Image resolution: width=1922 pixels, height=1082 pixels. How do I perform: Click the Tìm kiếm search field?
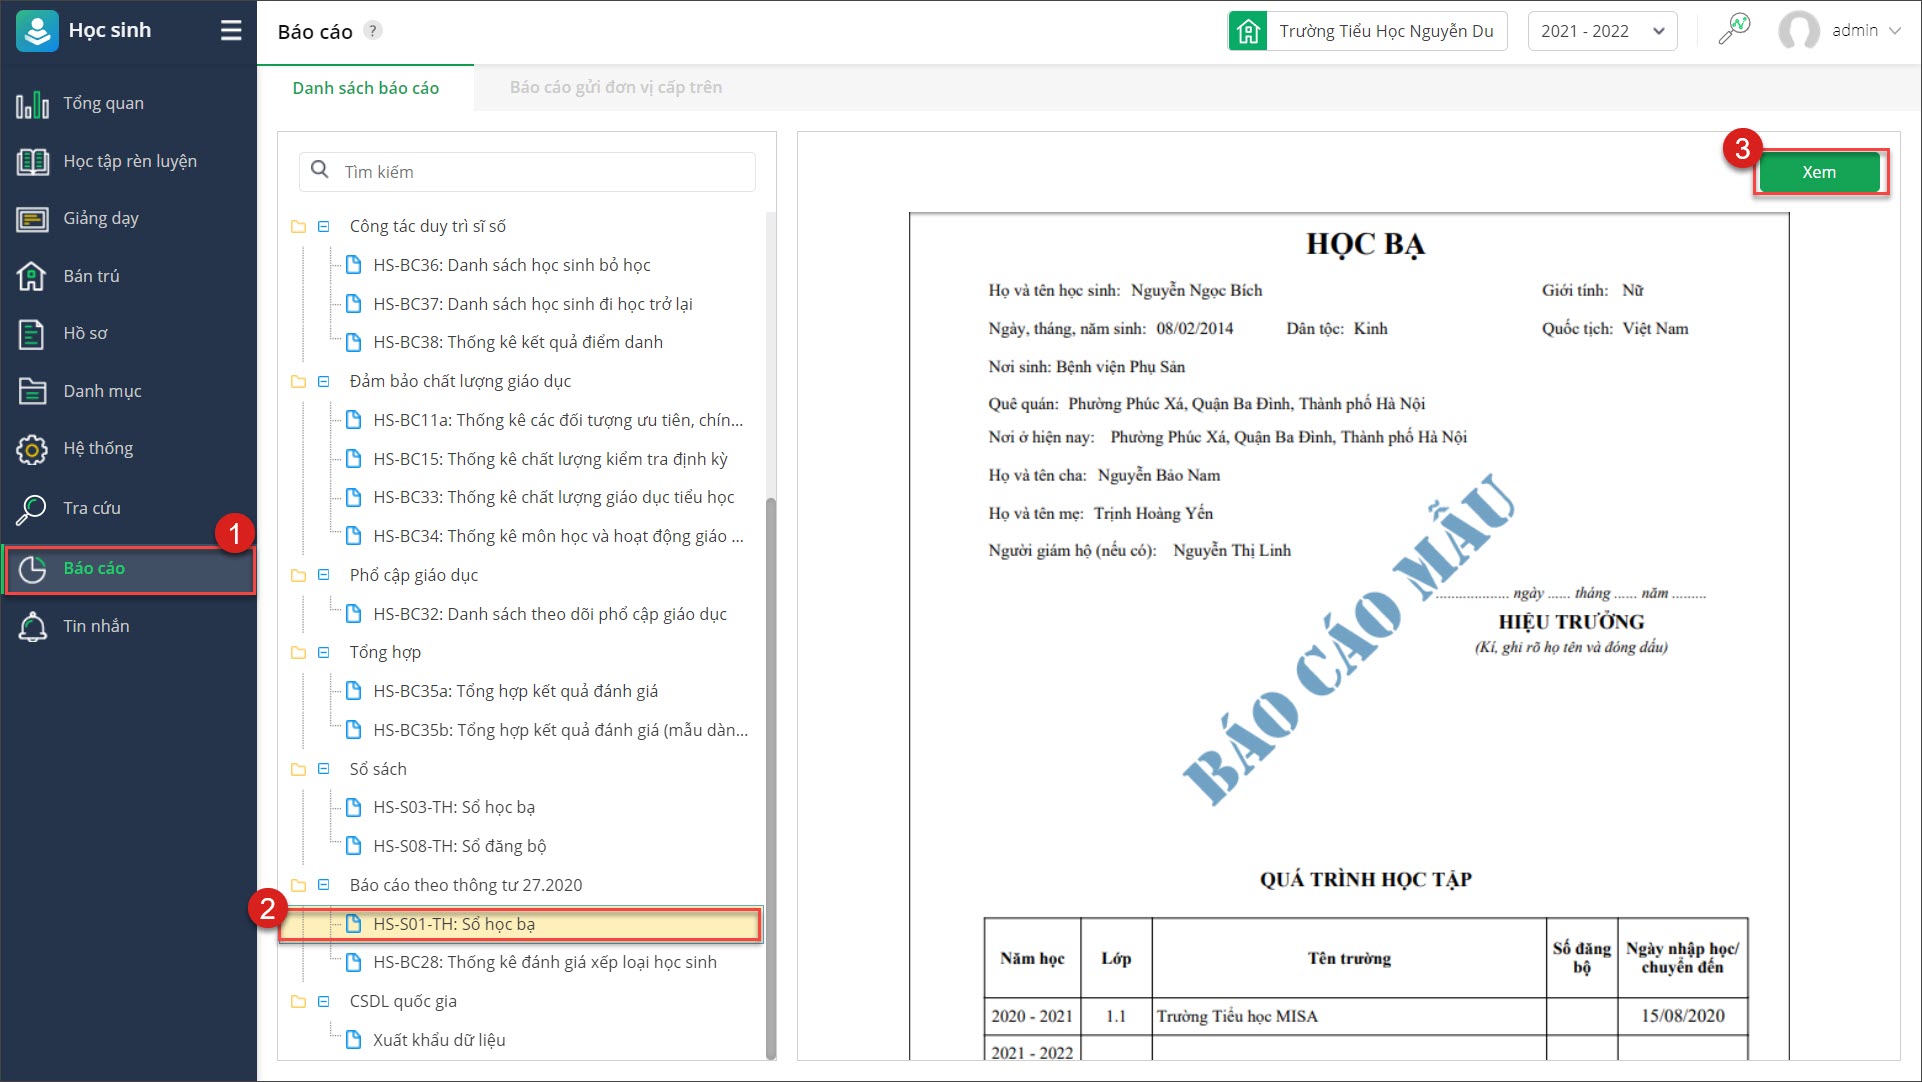coord(540,172)
